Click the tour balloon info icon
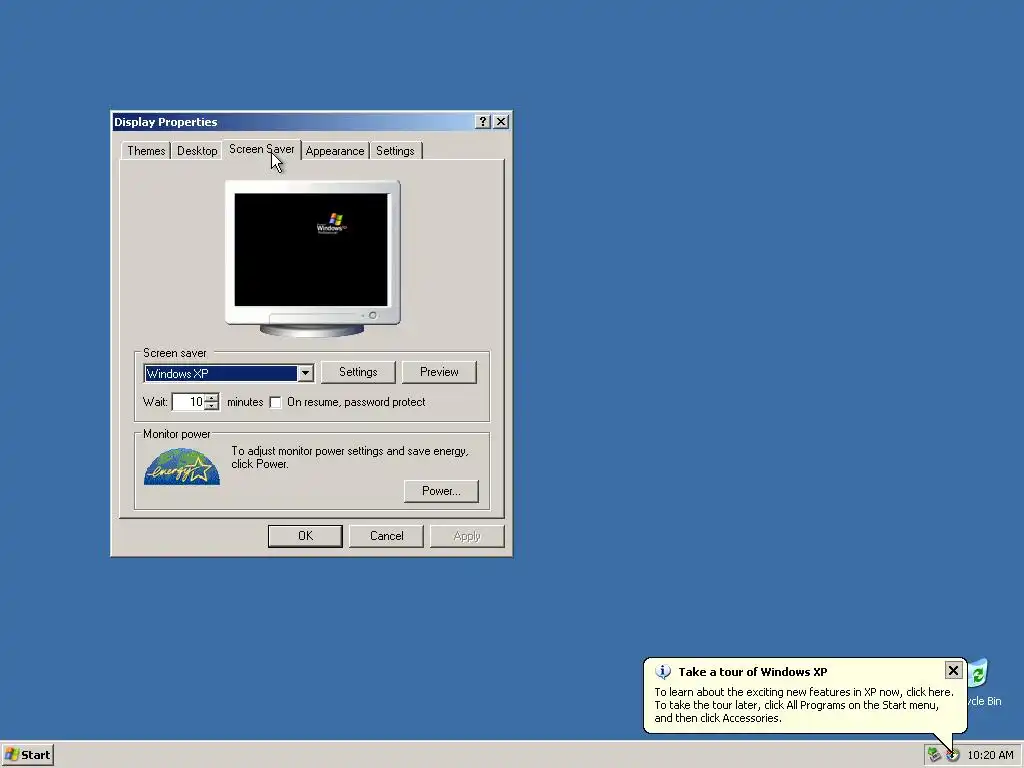 663,672
